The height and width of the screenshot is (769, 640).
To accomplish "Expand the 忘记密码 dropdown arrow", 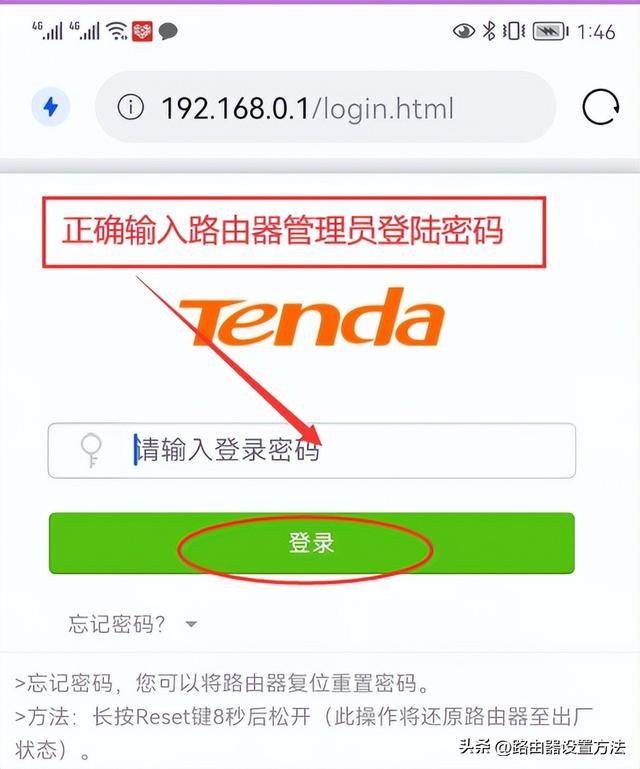I will (191, 624).
